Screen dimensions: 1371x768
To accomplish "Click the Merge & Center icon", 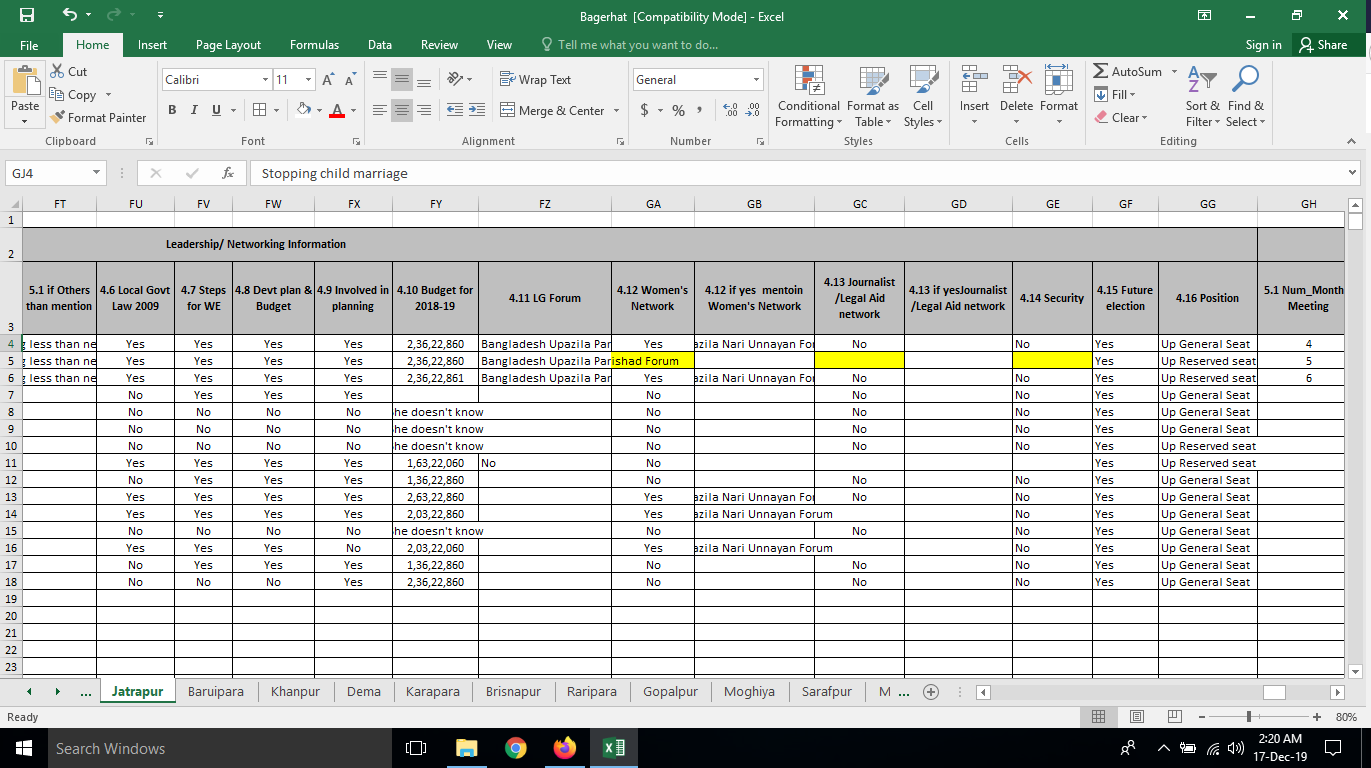I will tap(507, 111).
